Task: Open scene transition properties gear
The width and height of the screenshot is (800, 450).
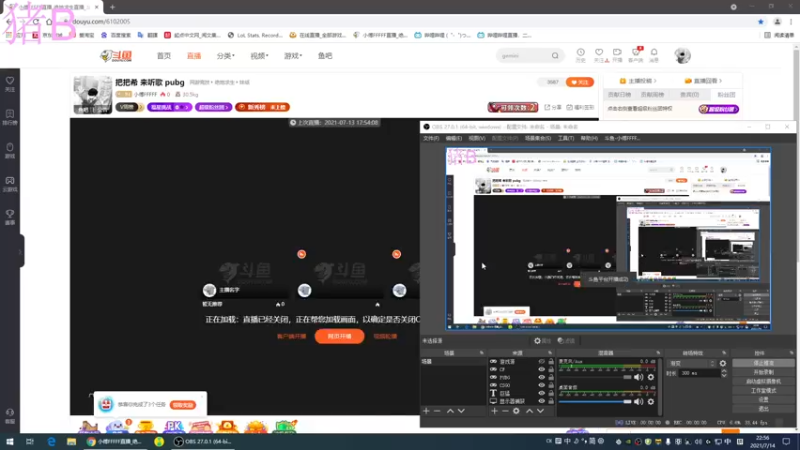Action: tap(722, 364)
